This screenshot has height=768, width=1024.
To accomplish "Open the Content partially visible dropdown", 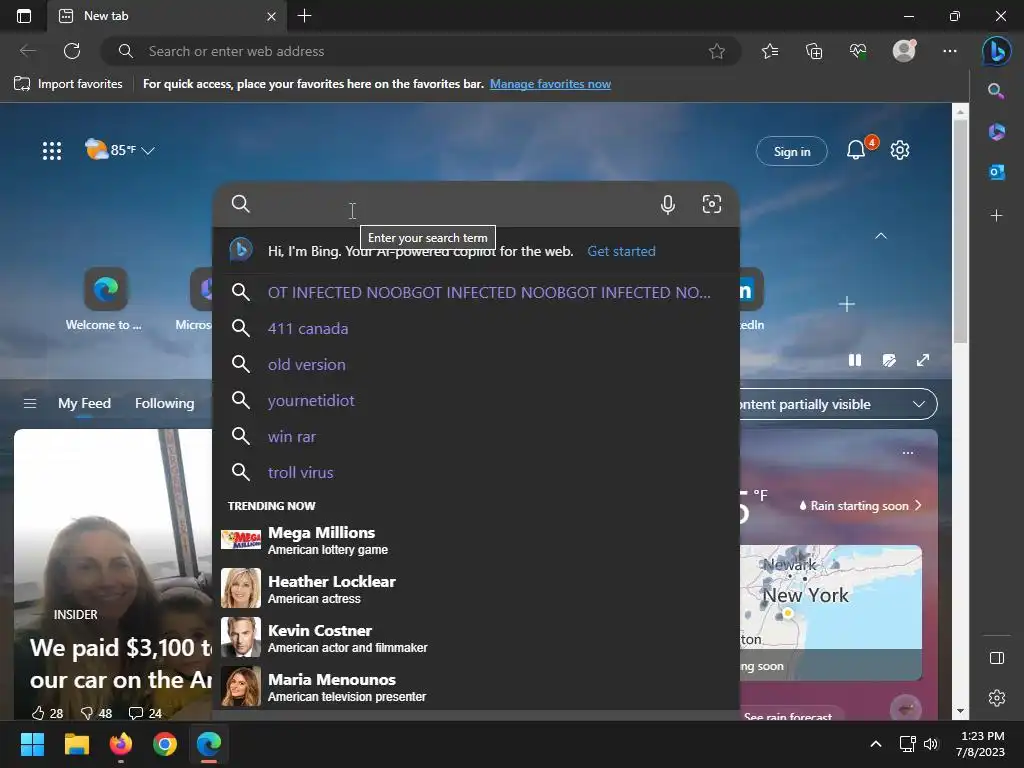I will click(839, 404).
